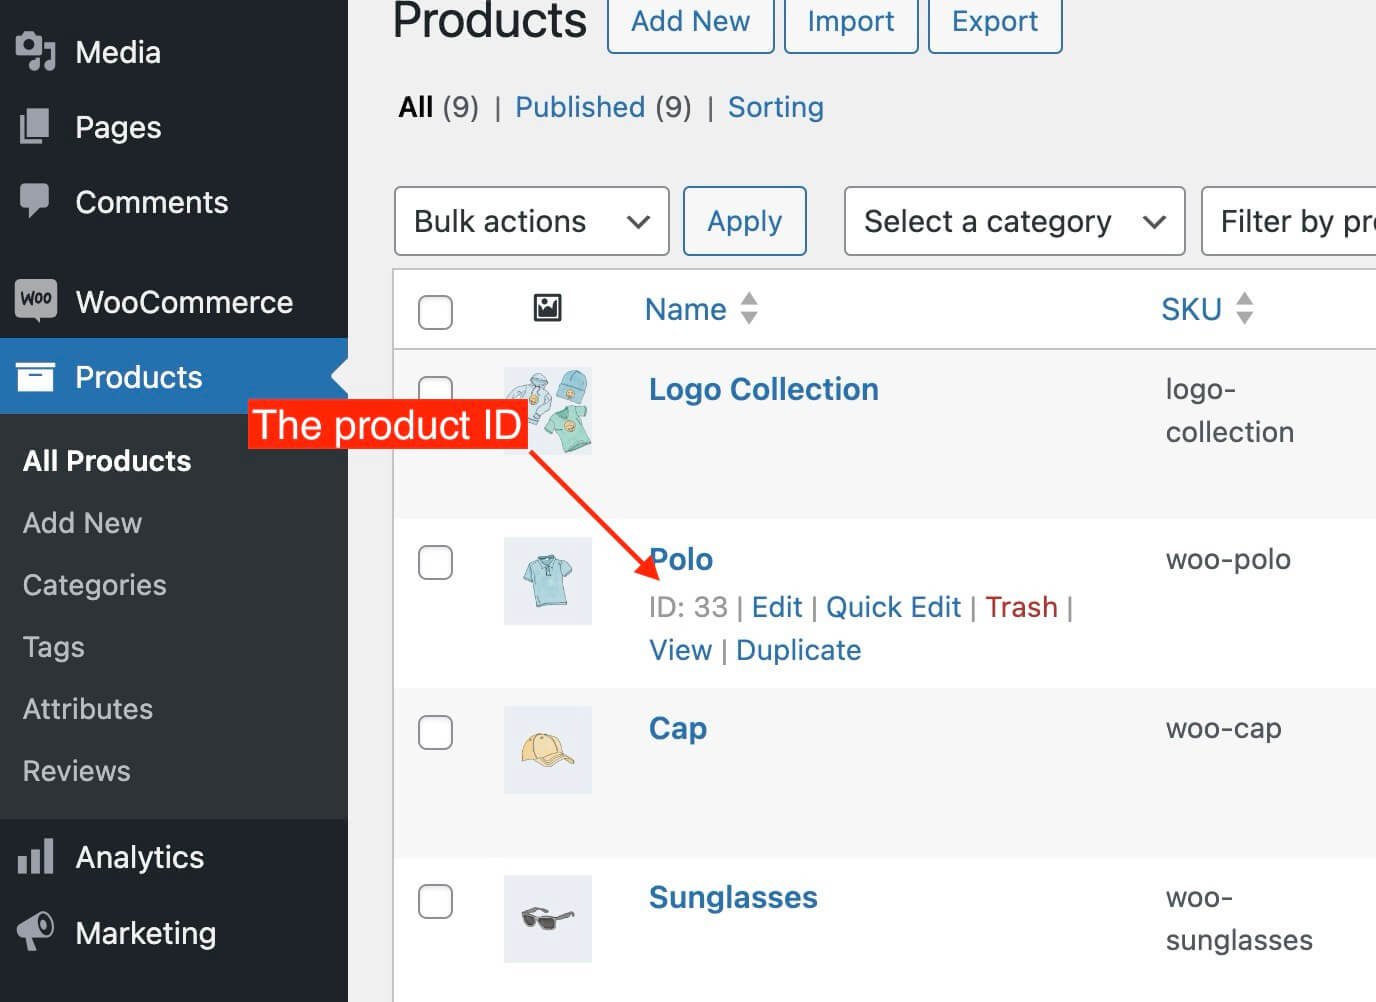Check the Sunglasses product checkbox
The width and height of the screenshot is (1376, 1002).
pyautogui.click(x=435, y=901)
